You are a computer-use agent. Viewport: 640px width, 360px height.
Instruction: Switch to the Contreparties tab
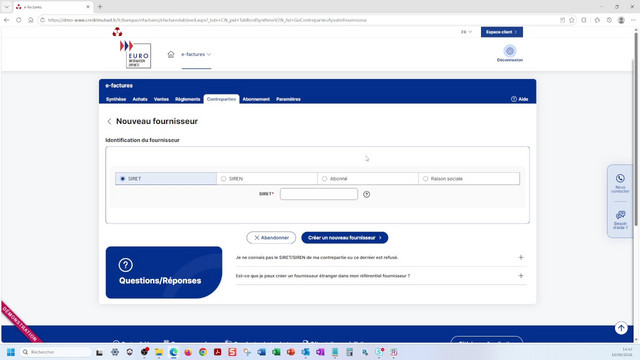(221, 99)
